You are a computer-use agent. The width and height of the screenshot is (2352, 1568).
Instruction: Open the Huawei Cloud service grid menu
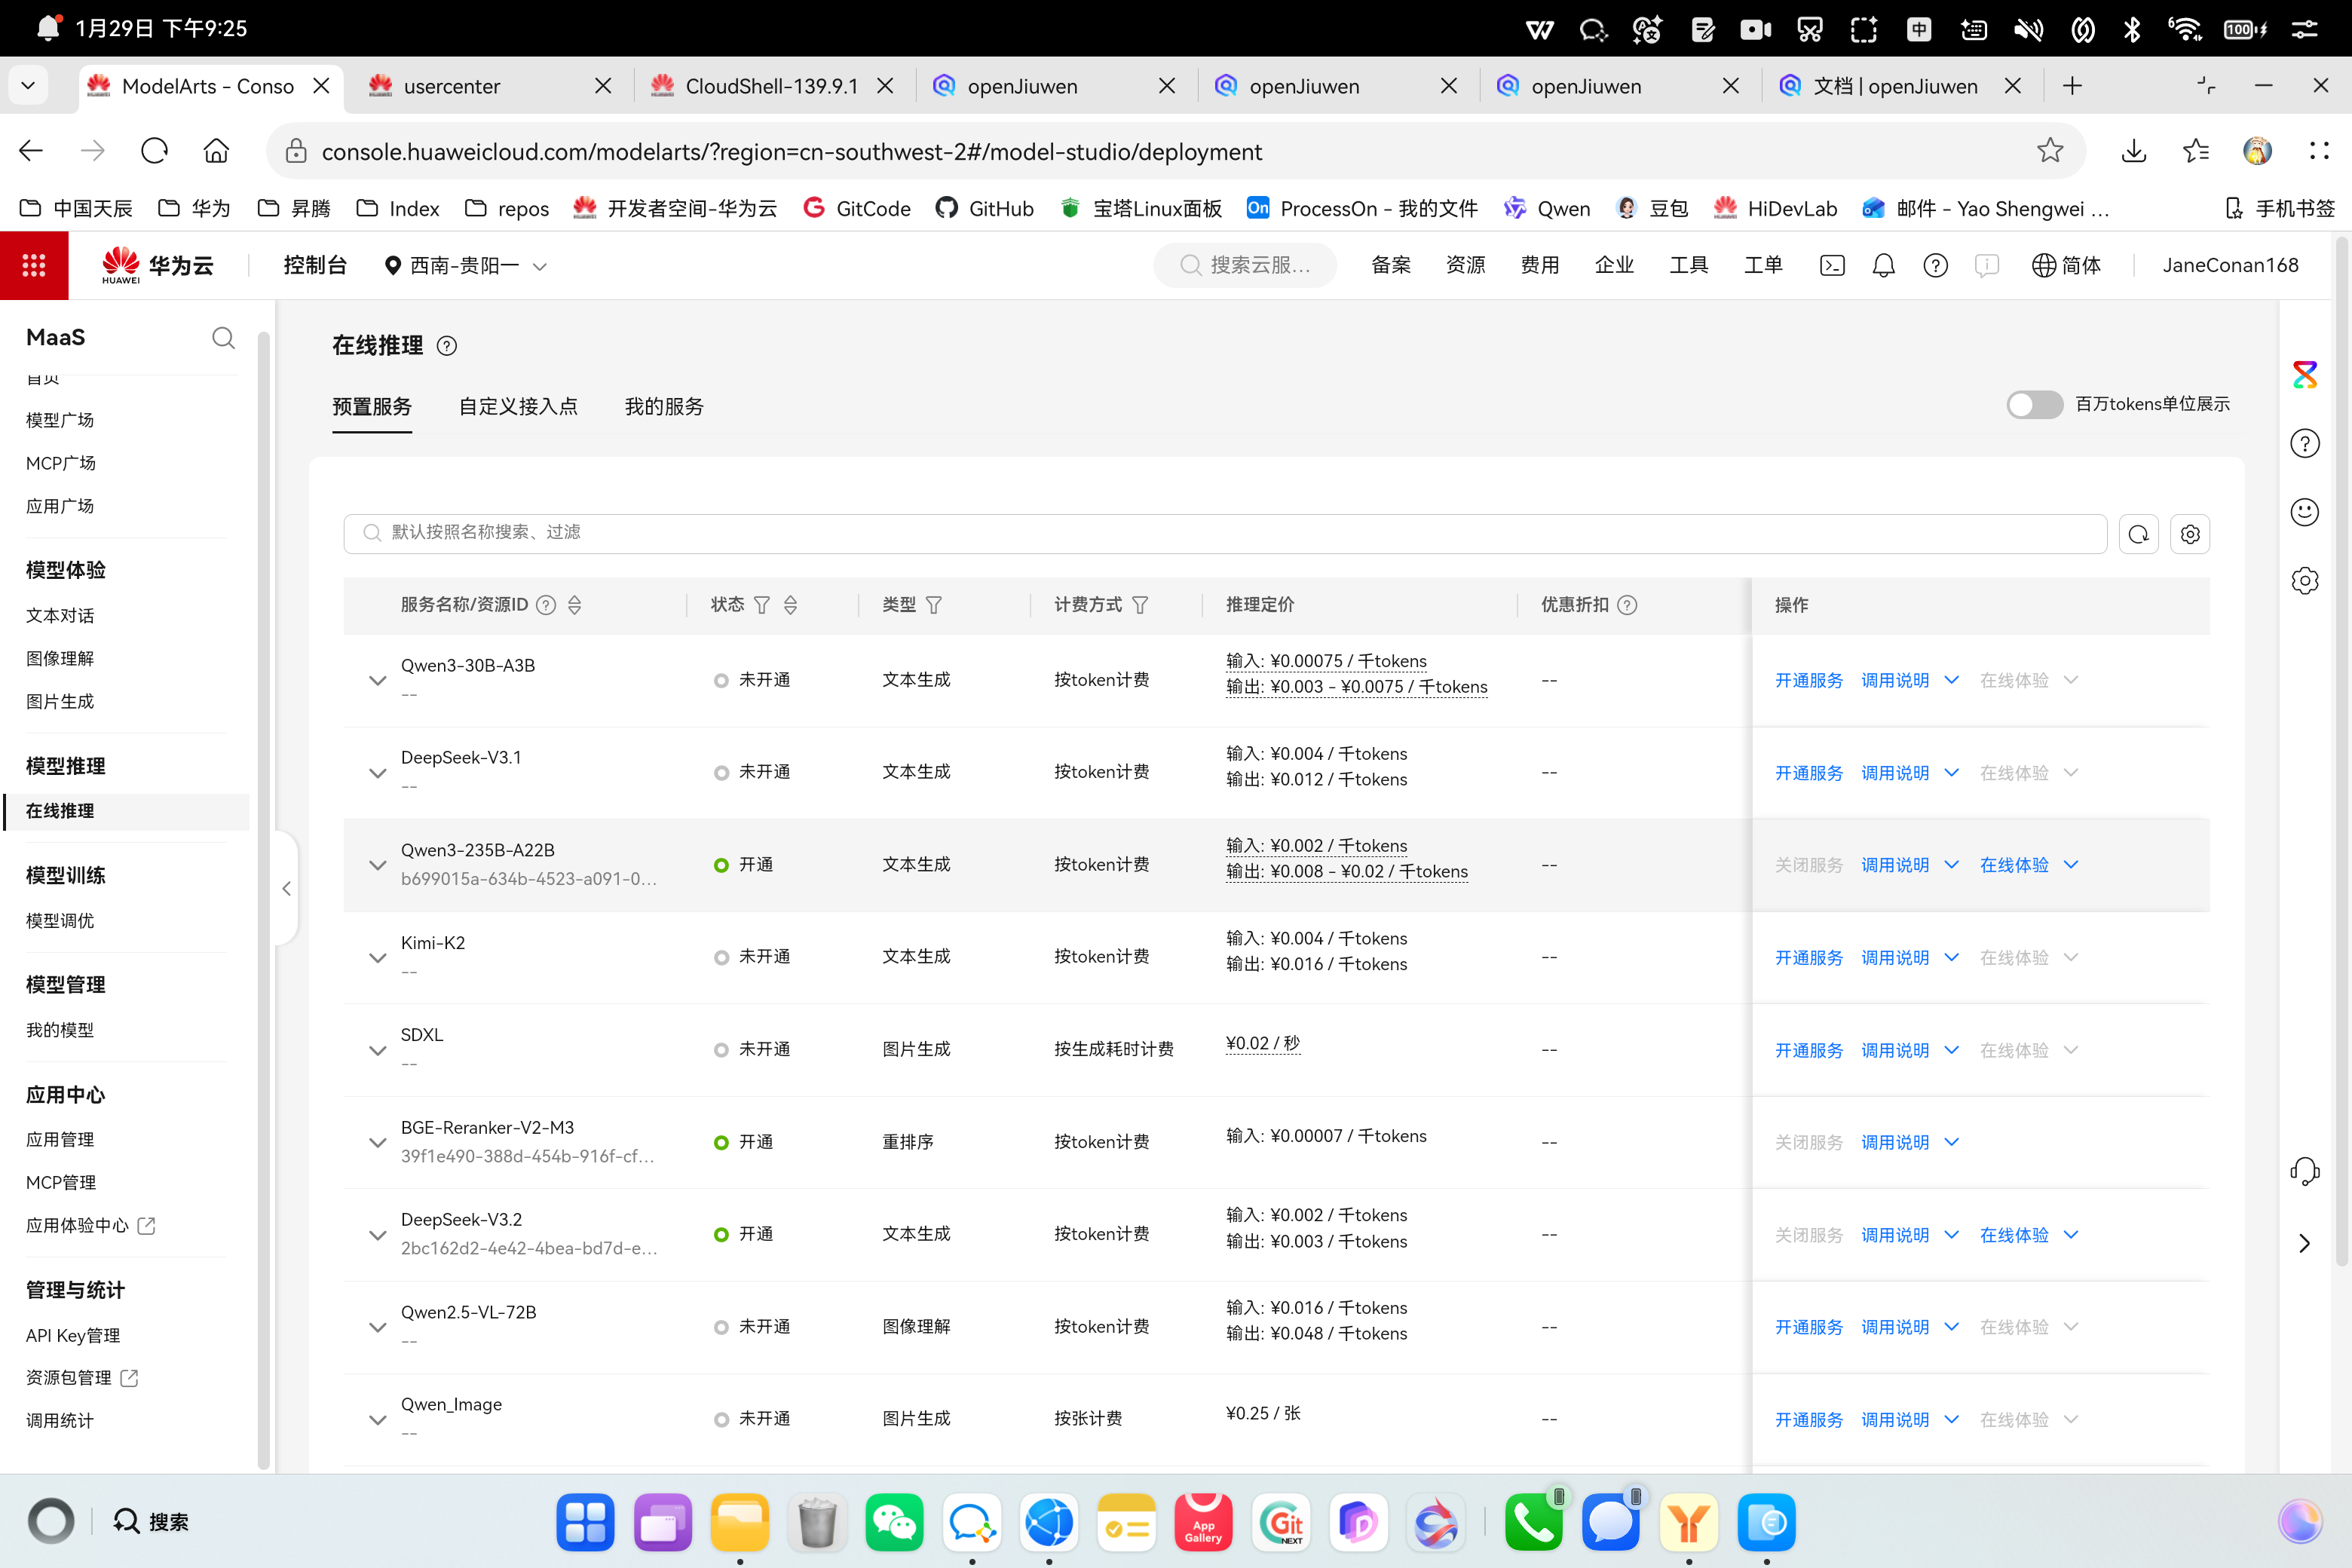34,265
